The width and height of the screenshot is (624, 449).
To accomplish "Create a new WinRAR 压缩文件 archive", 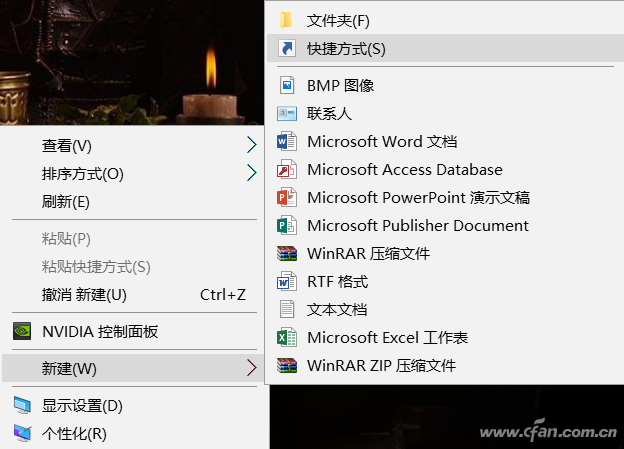I will pos(445,254).
